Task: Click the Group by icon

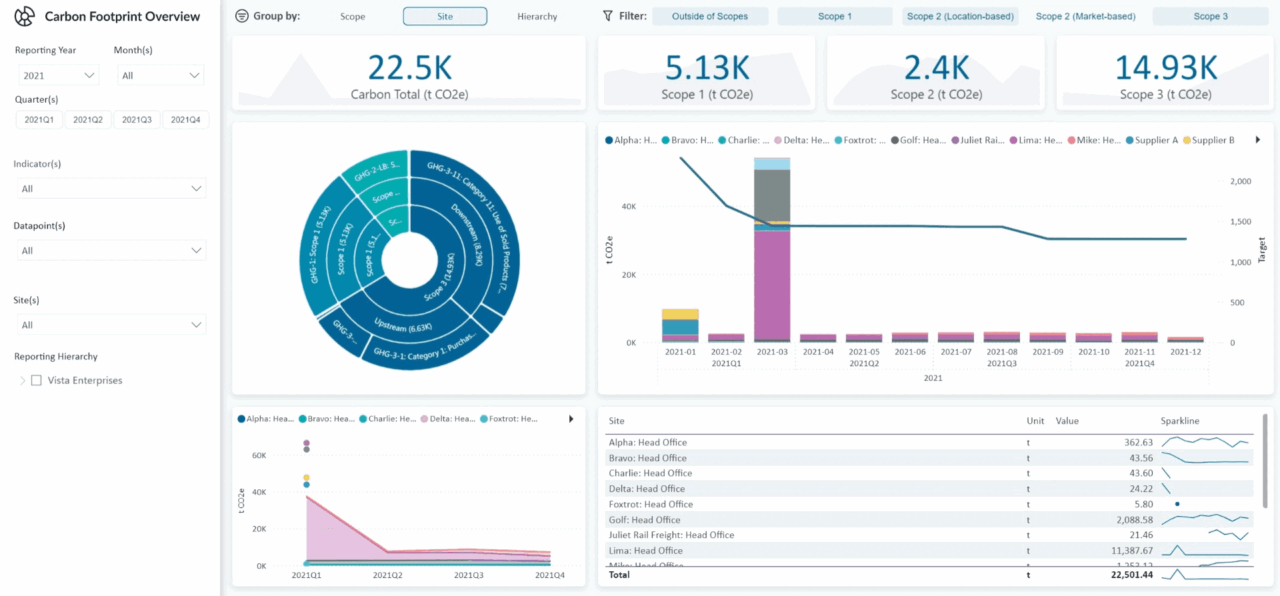Action: pos(240,15)
